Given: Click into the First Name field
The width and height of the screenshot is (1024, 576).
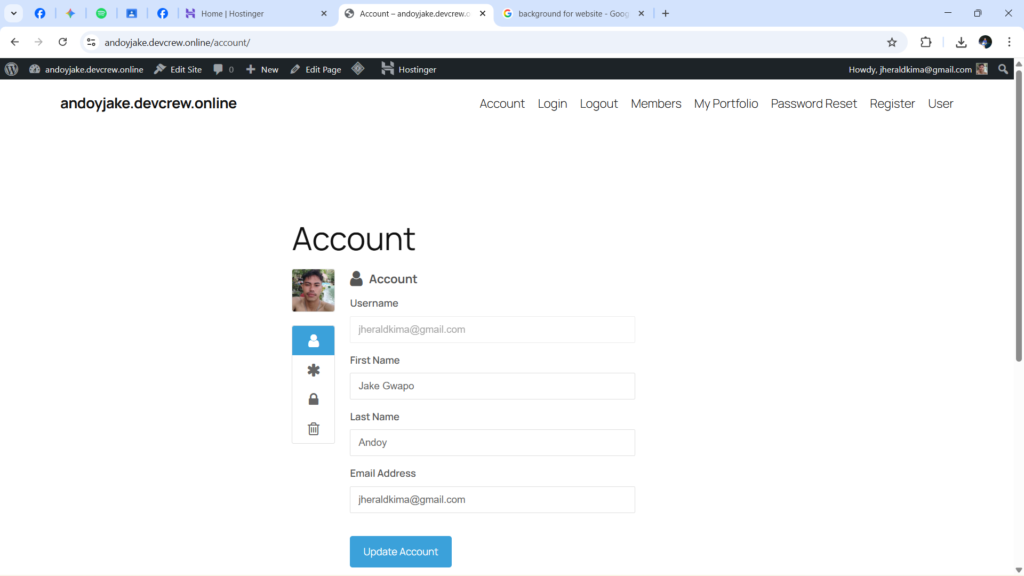Looking at the screenshot, I should [492, 386].
